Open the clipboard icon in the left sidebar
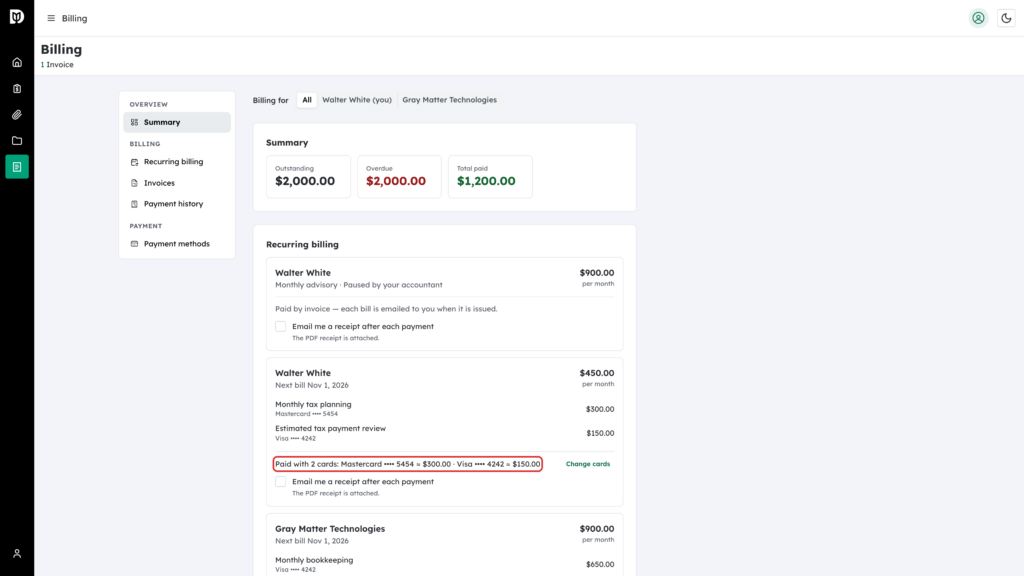This screenshot has width=1024, height=576. click(17, 89)
